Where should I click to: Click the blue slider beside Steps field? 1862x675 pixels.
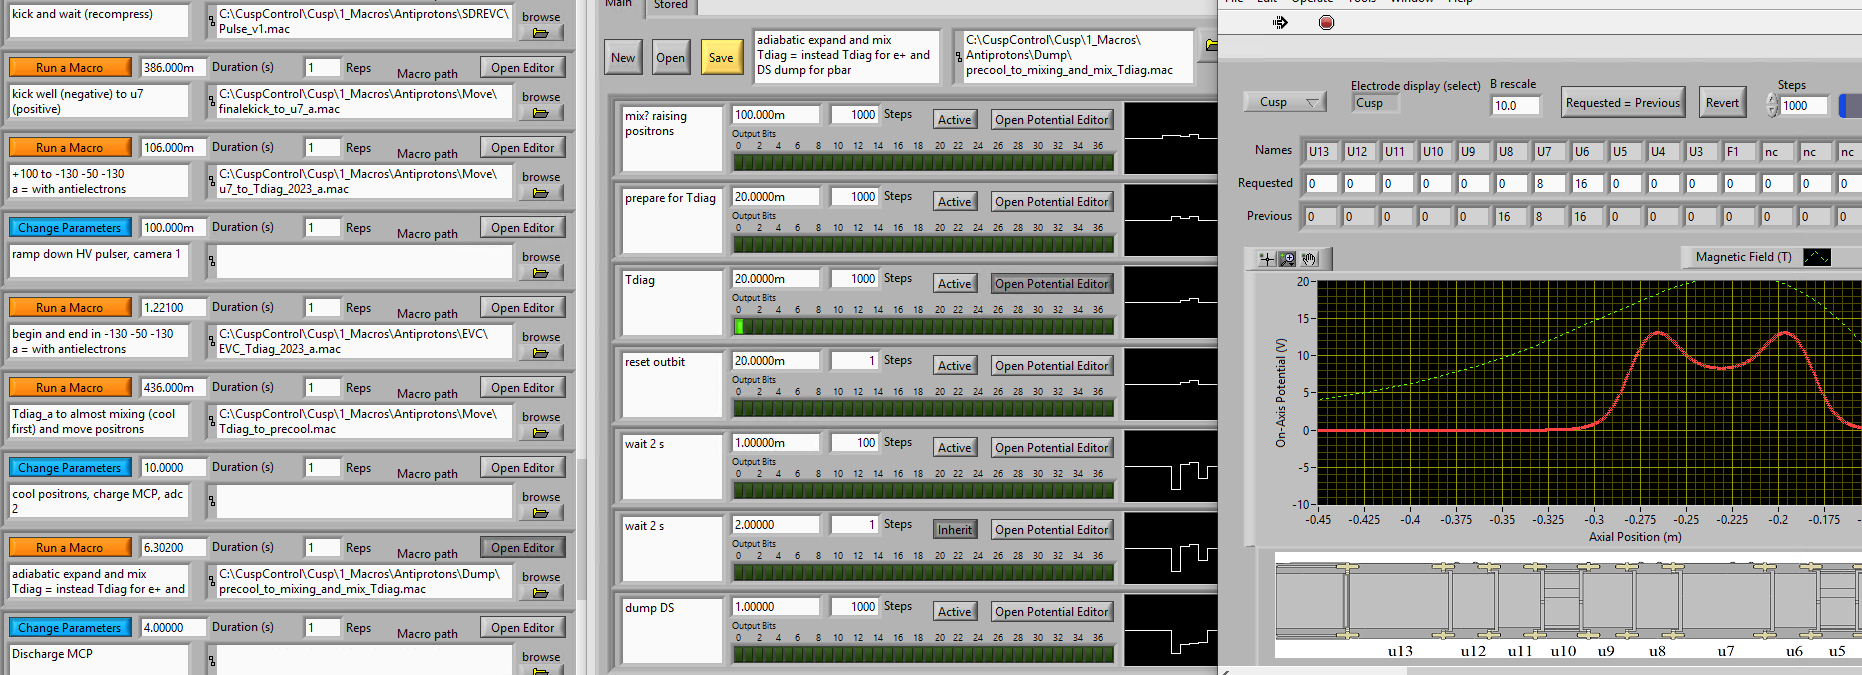pyautogui.click(x=1851, y=104)
